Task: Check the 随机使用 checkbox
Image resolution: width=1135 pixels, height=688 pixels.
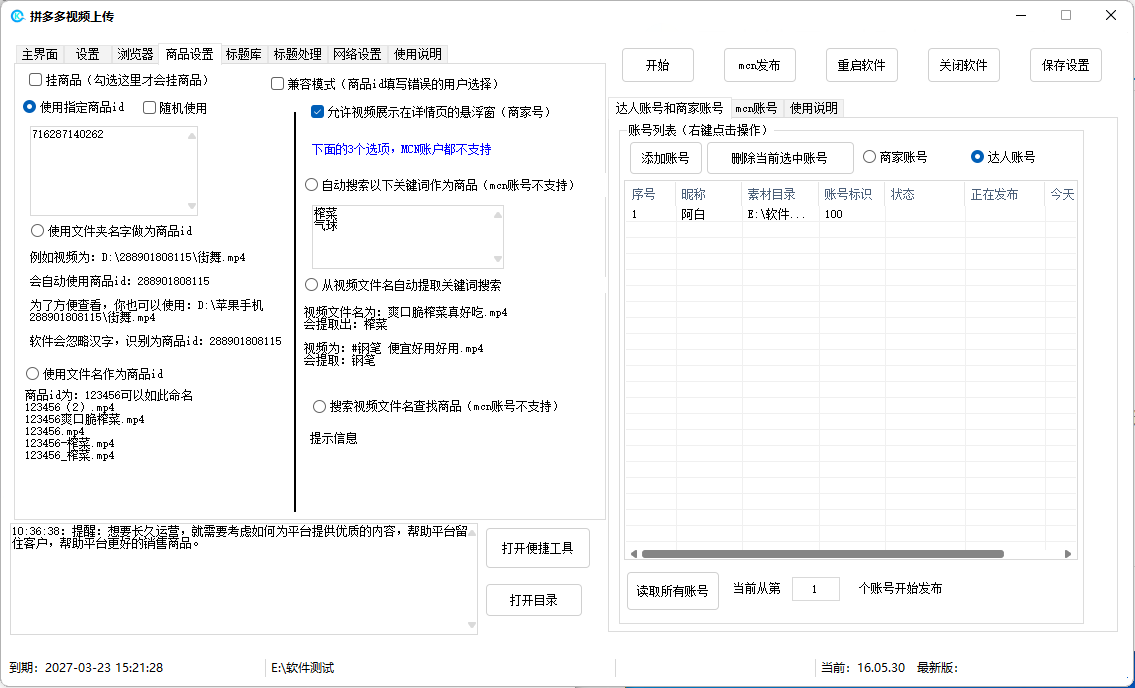Action: (x=149, y=108)
